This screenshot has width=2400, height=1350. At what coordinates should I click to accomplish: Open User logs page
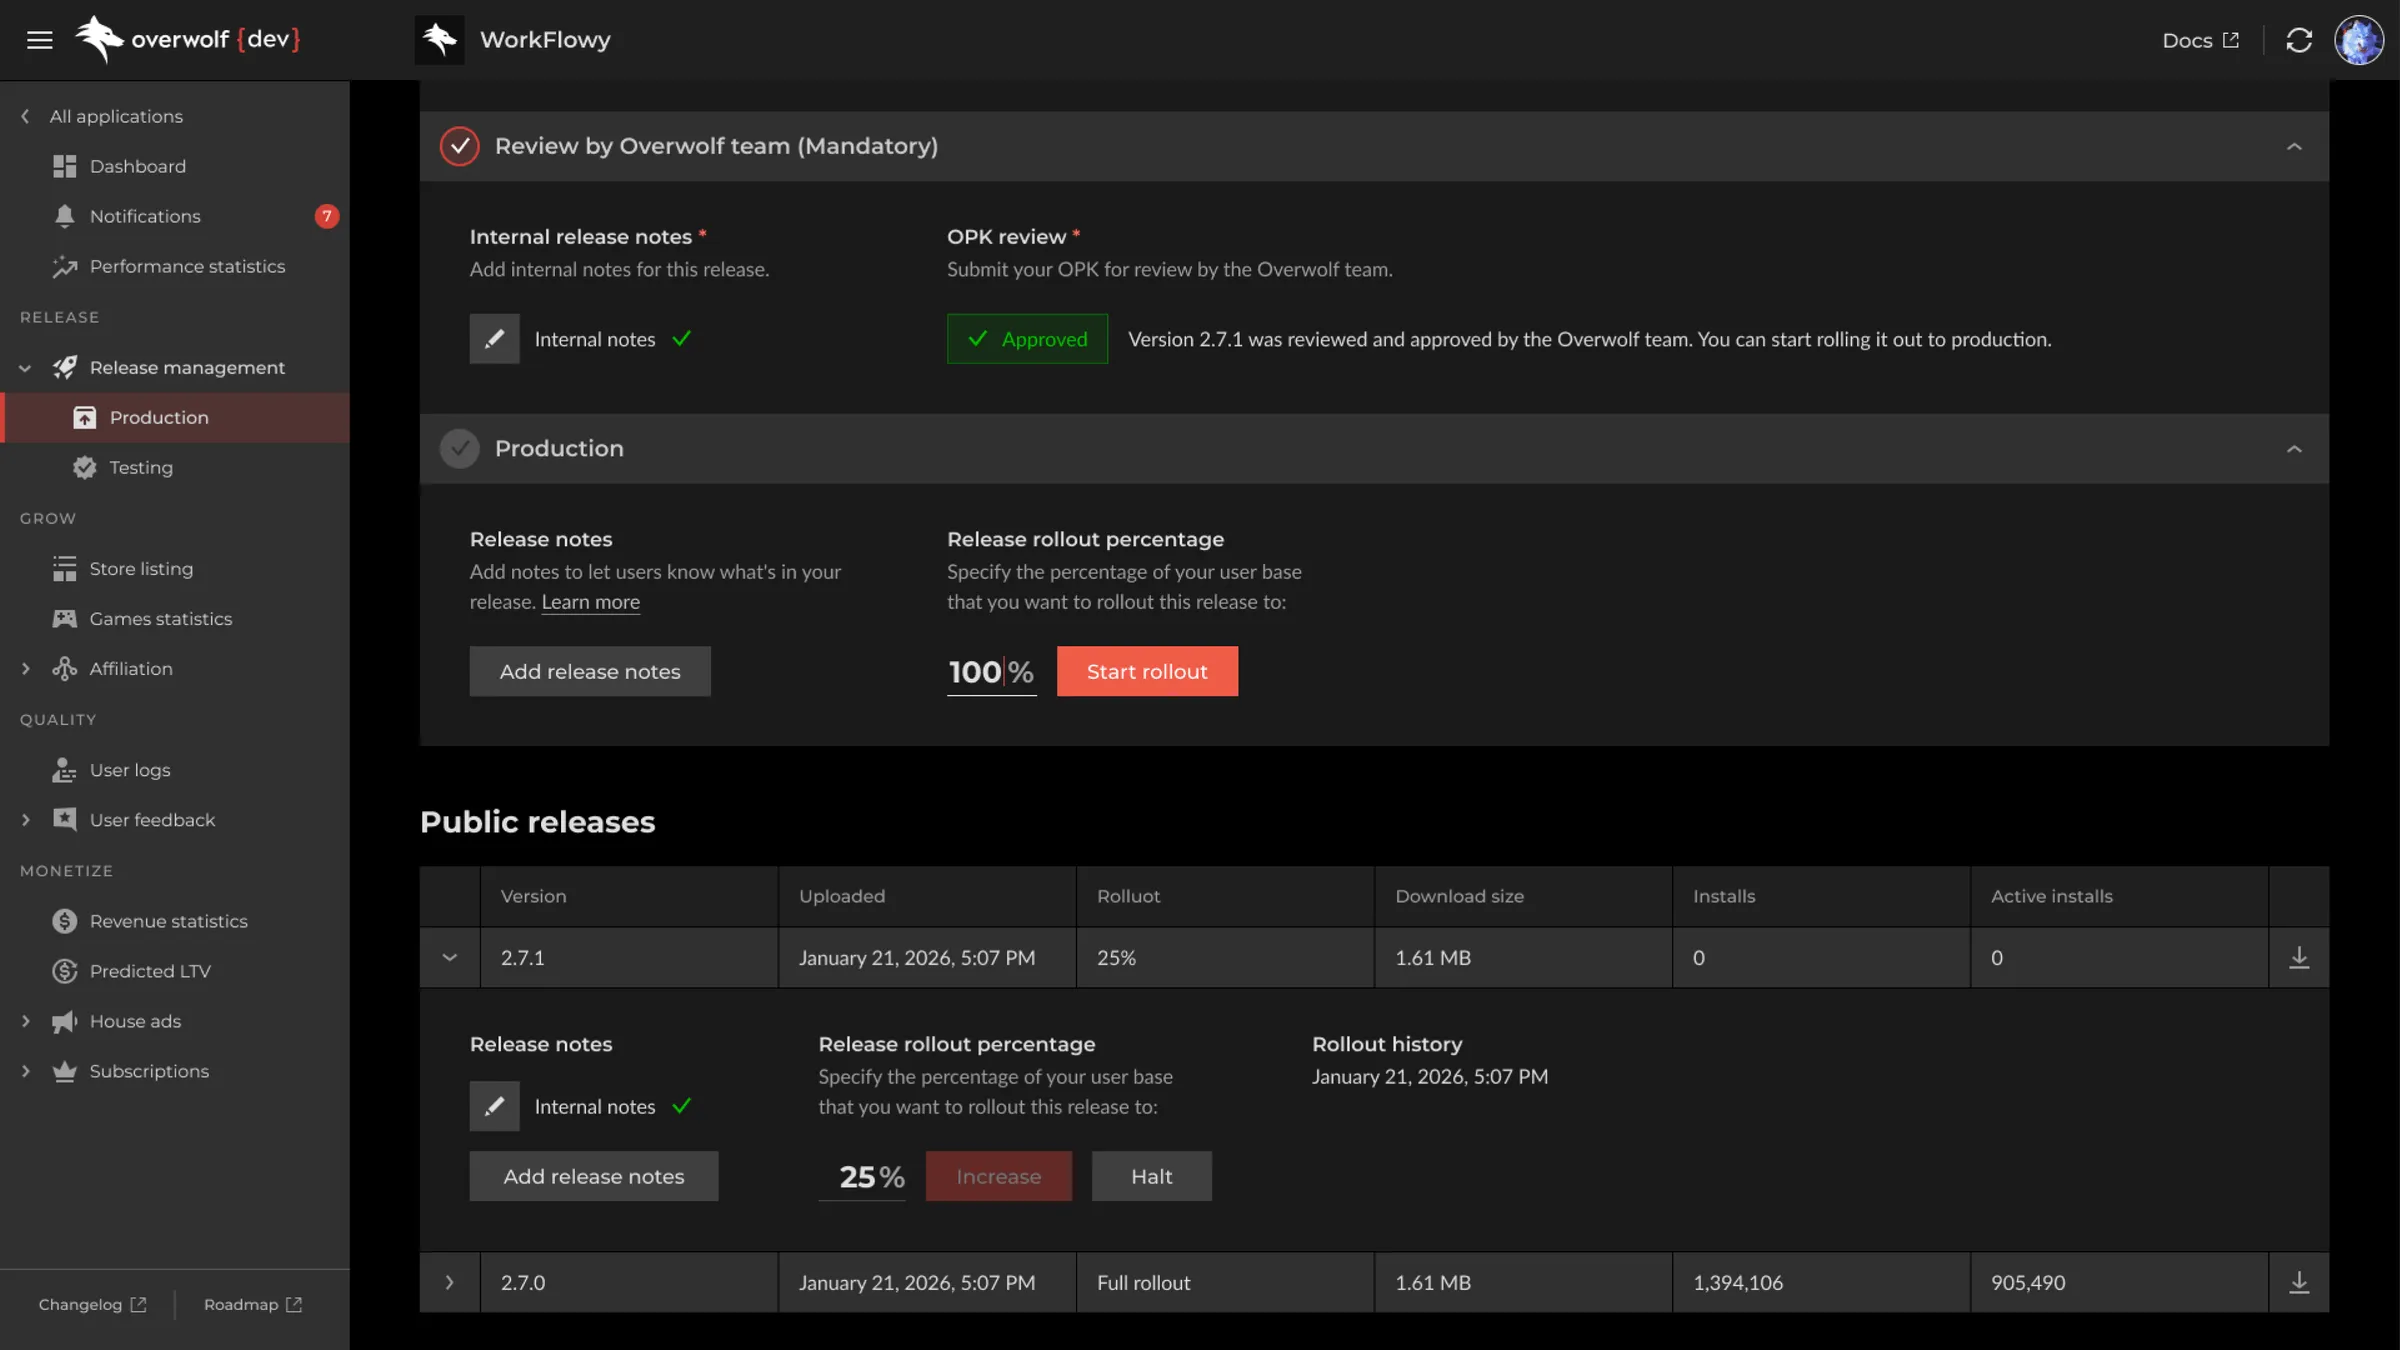pyautogui.click(x=130, y=770)
